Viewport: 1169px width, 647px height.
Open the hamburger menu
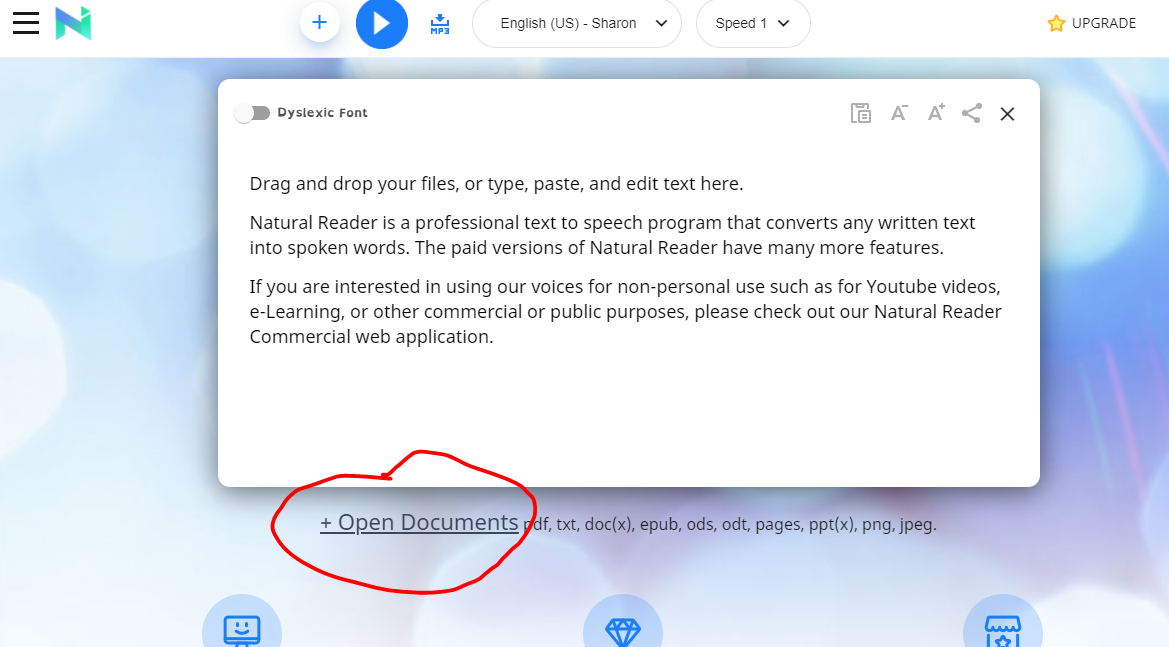click(25, 23)
